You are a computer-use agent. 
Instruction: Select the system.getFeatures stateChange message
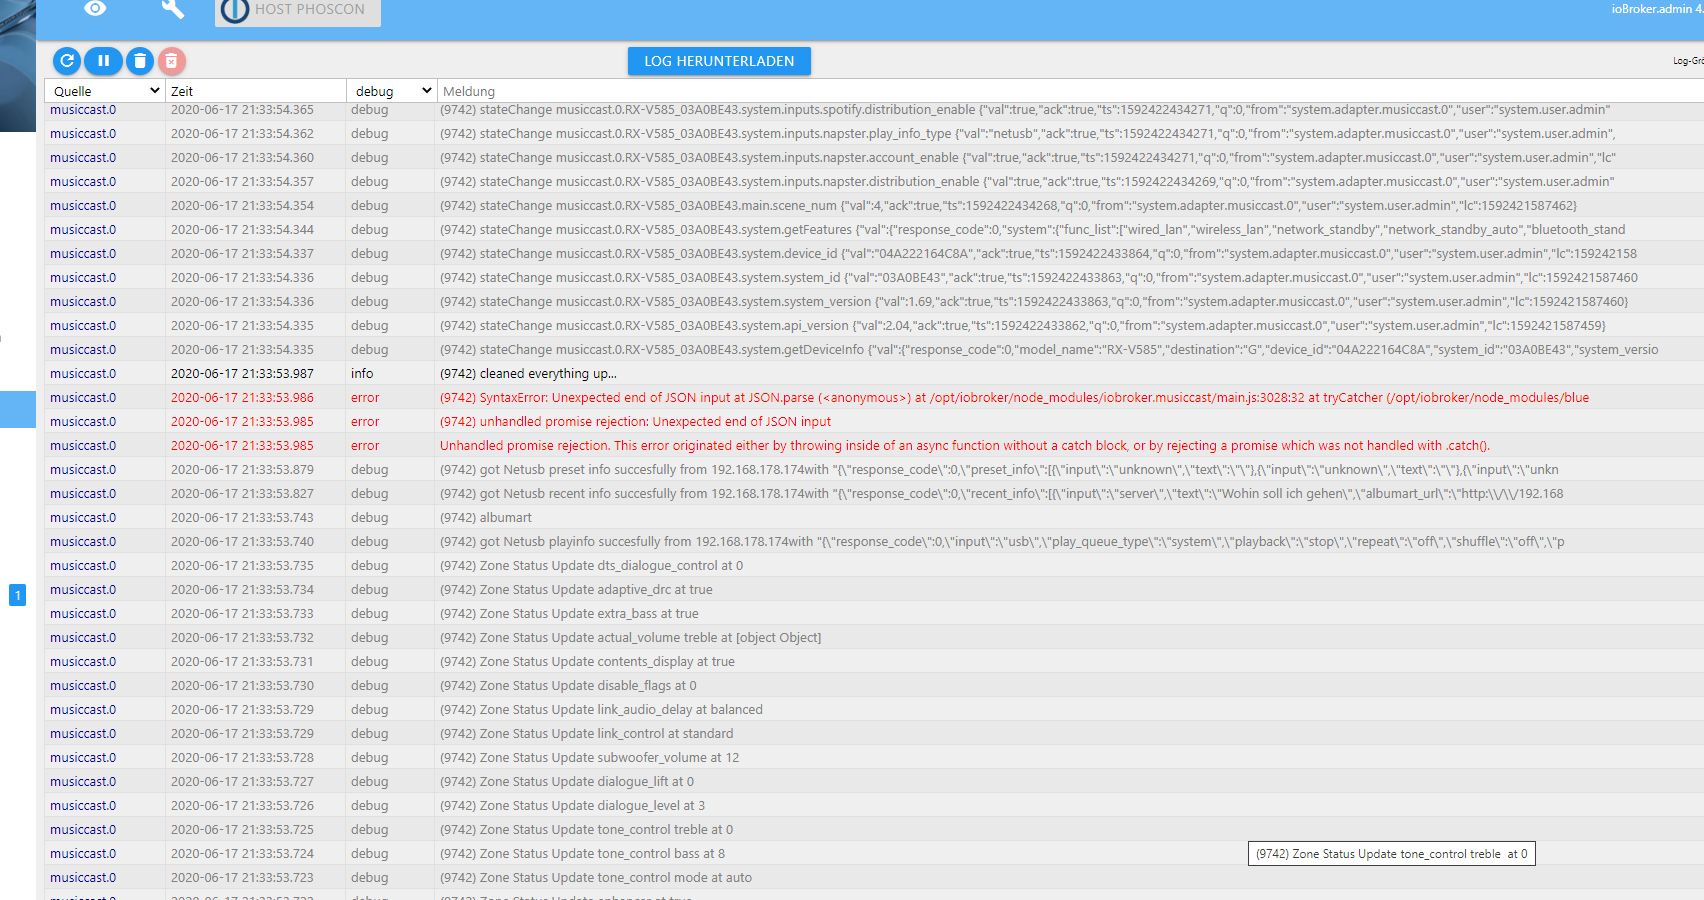tap(1033, 230)
